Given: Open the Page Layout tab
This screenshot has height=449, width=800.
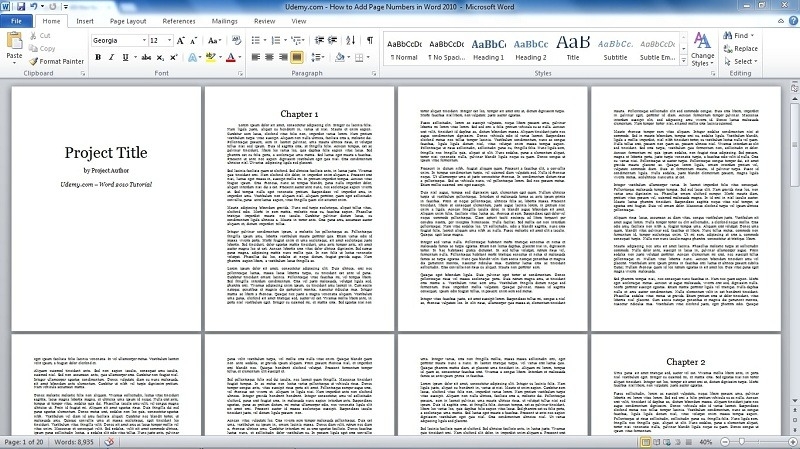Looking at the screenshot, I should pyautogui.click(x=128, y=21).
